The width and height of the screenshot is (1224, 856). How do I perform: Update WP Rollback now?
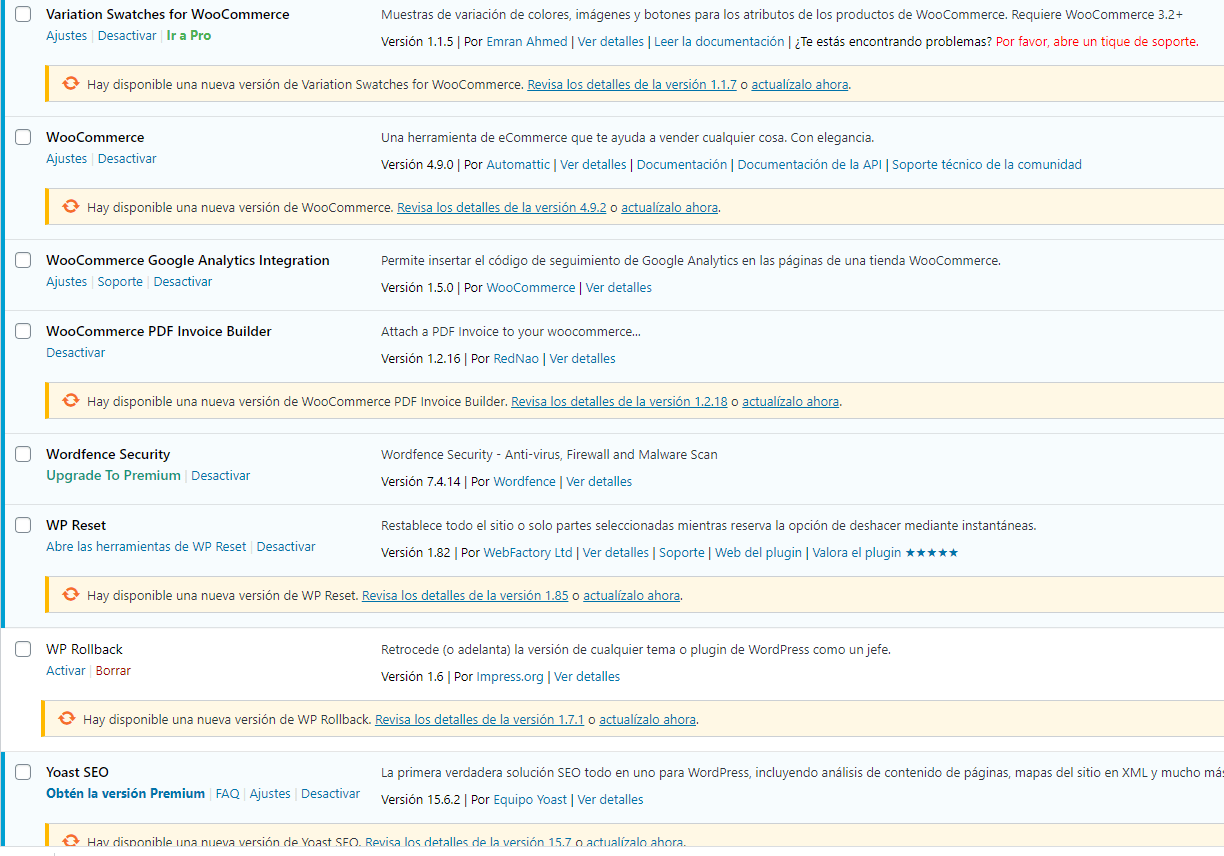647,720
